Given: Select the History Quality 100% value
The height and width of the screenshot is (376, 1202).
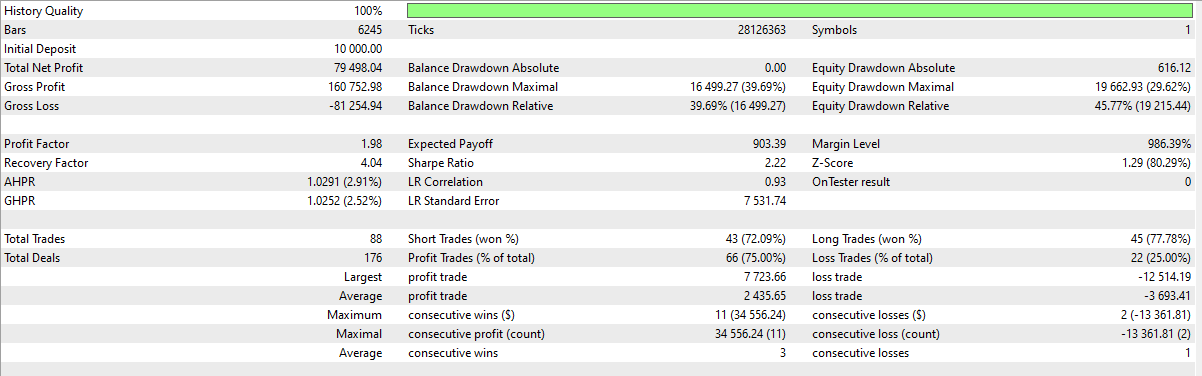Looking at the screenshot, I should 368,11.
